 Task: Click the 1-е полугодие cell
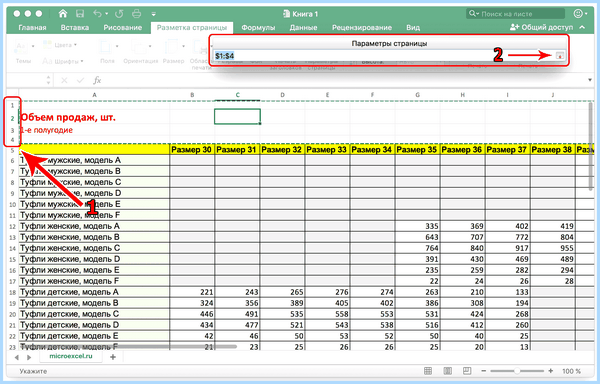47,130
